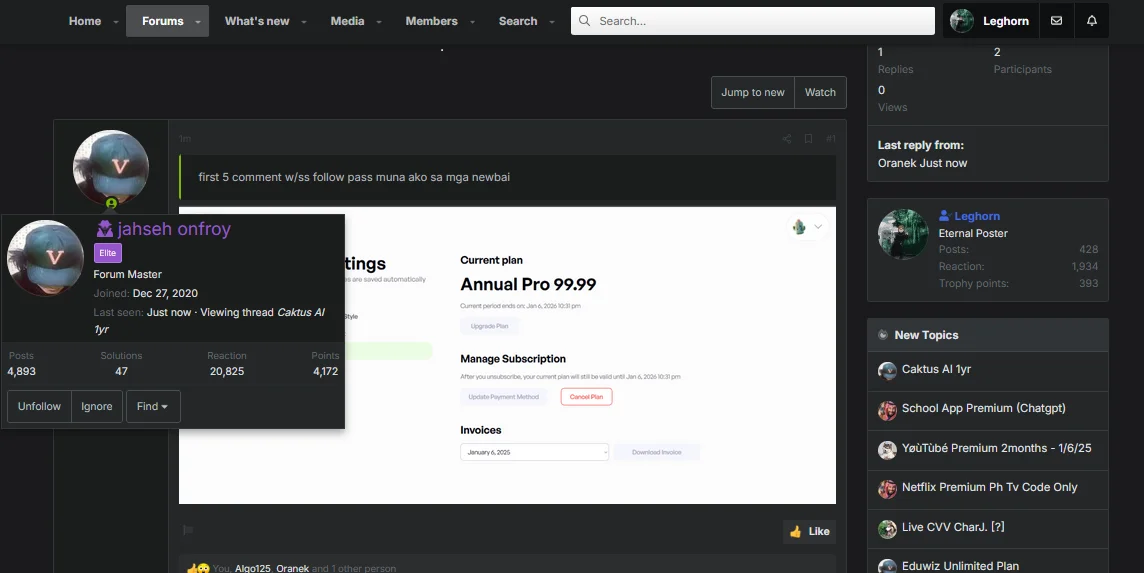Click avatar beside YouTube Premium 2months topic
The height and width of the screenshot is (573, 1144).
point(887,450)
